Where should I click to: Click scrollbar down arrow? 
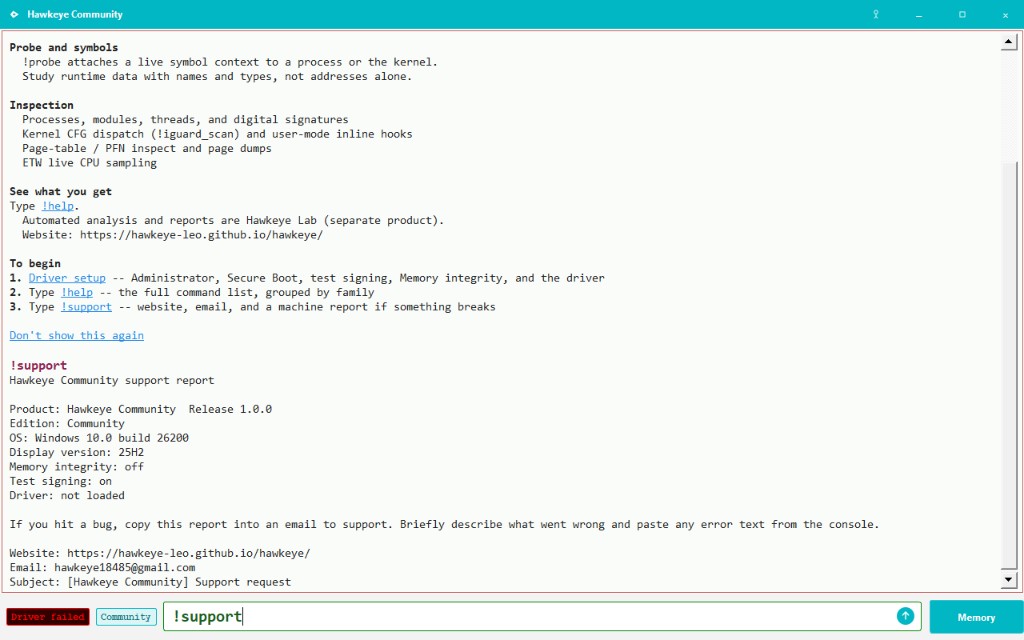coord(1008,579)
